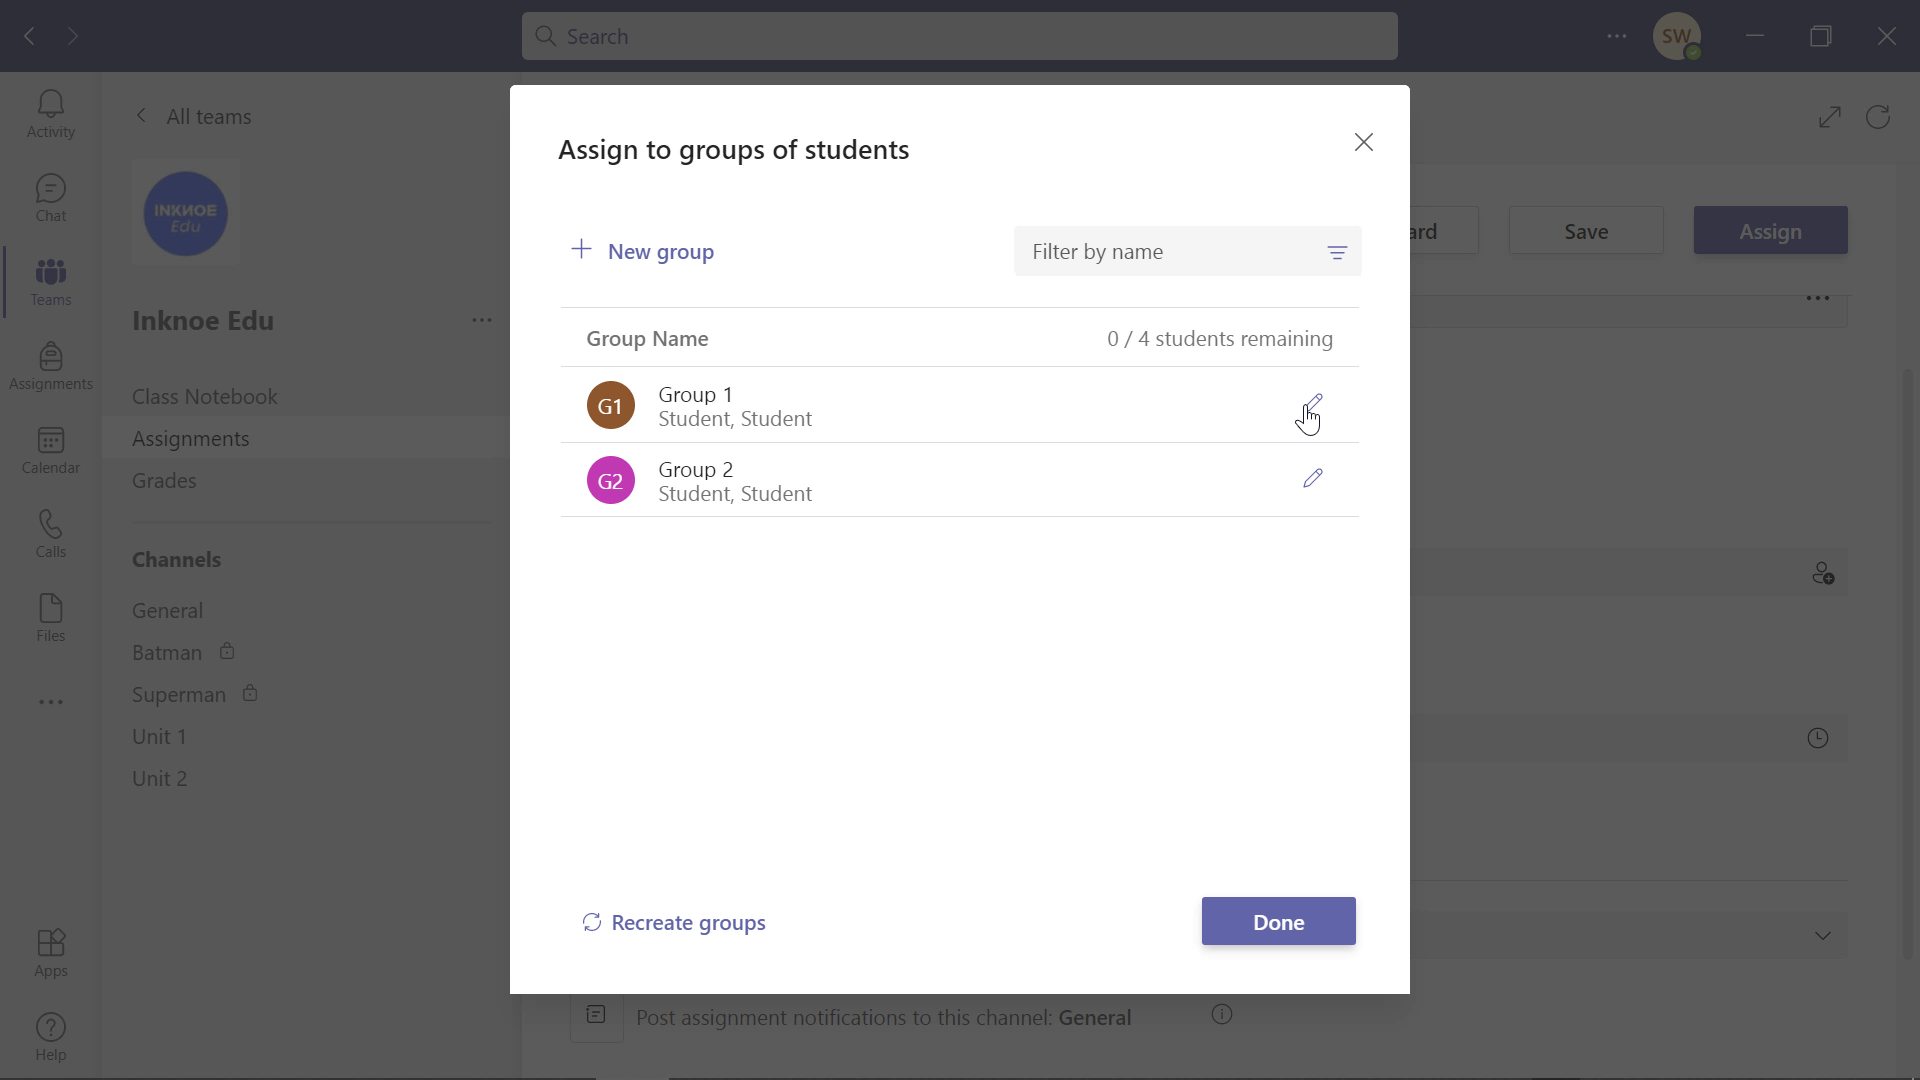Click the Grades menu item

point(164,480)
